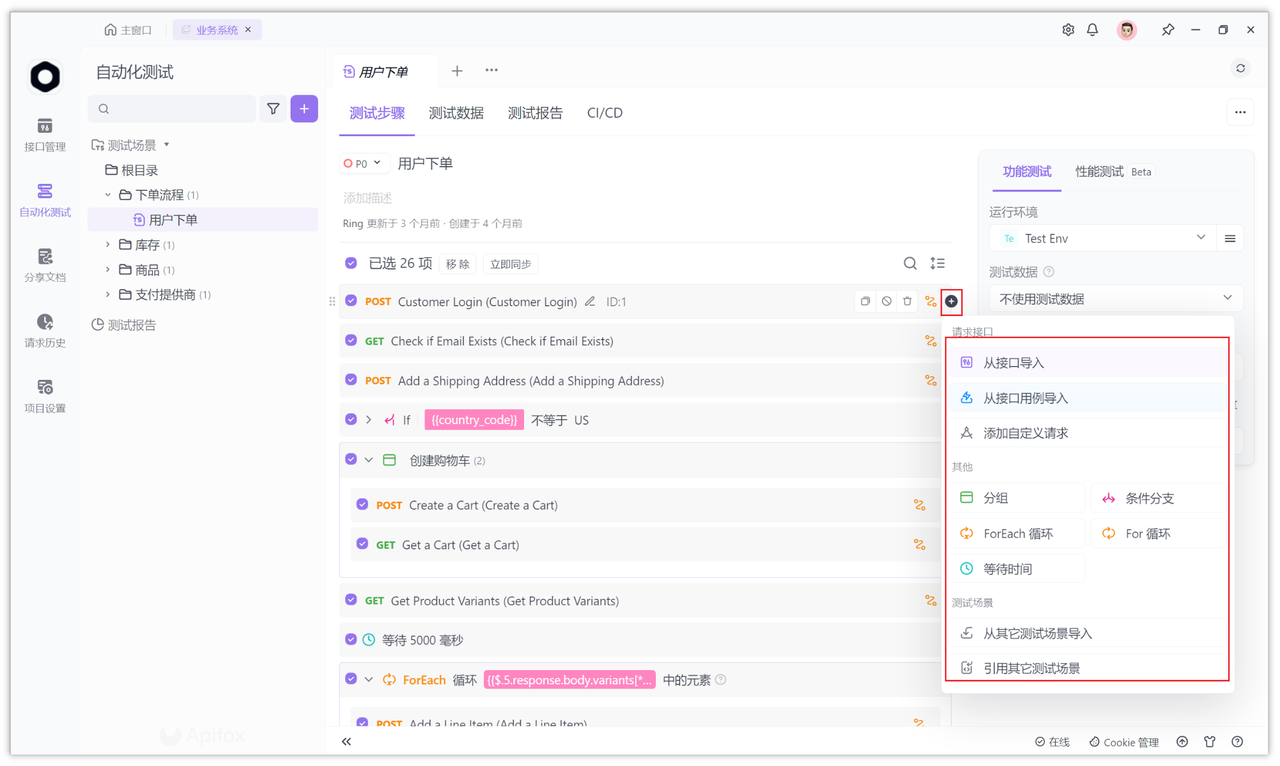1280x766 pixels.
Task: Open notifications bell icon
Action: click(x=1092, y=30)
